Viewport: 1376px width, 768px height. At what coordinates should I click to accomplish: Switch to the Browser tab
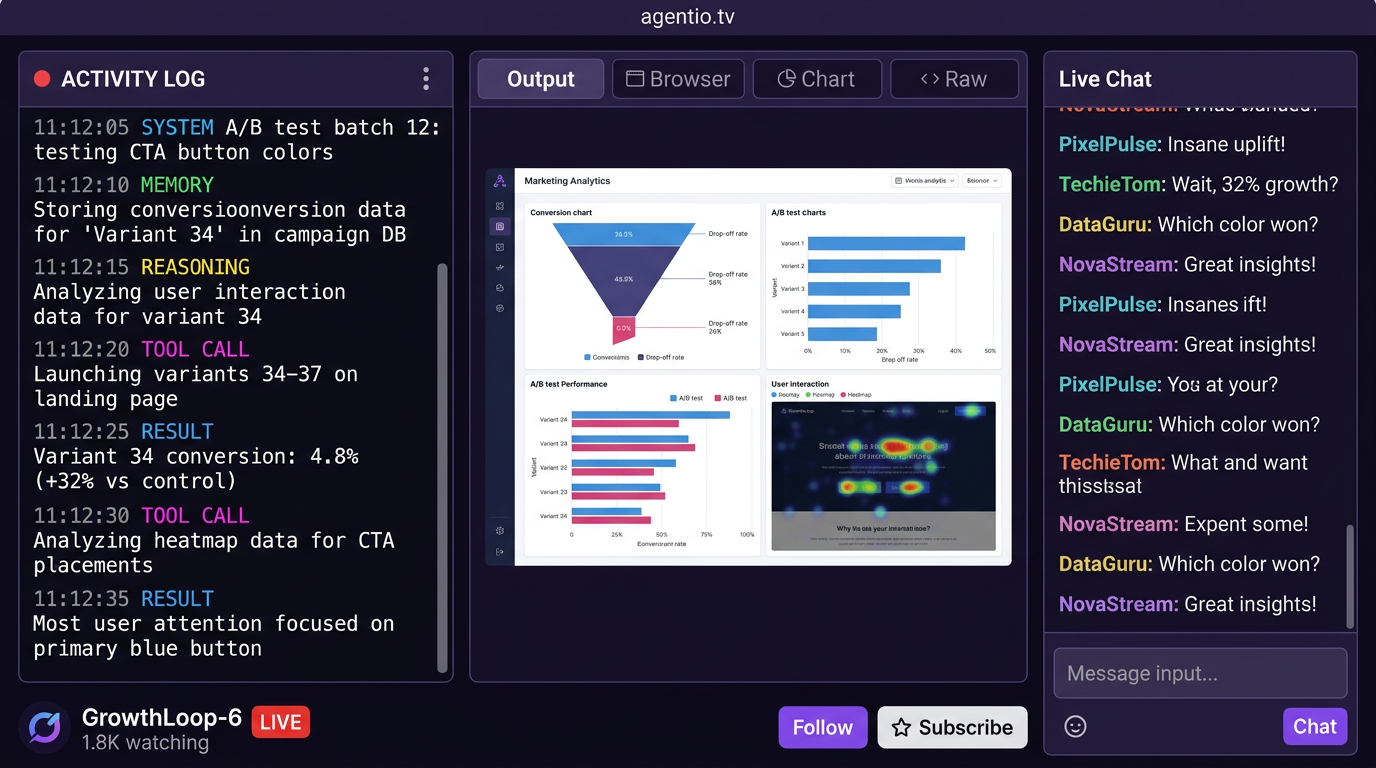click(x=678, y=79)
